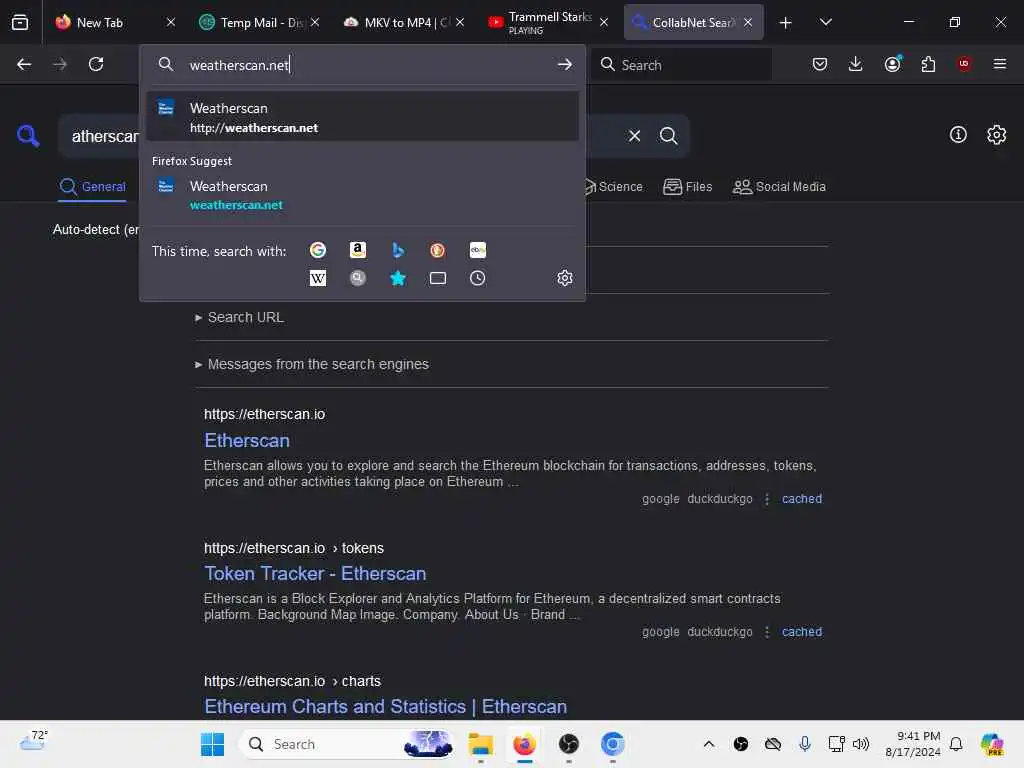Open taskbar weather widget showing 72°
This screenshot has height=768, width=1024.
(33, 741)
